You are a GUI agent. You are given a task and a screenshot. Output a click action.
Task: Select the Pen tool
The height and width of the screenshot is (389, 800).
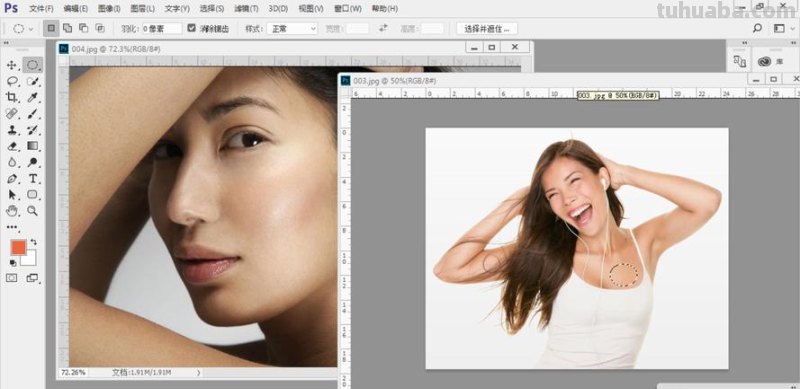(x=12, y=179)
